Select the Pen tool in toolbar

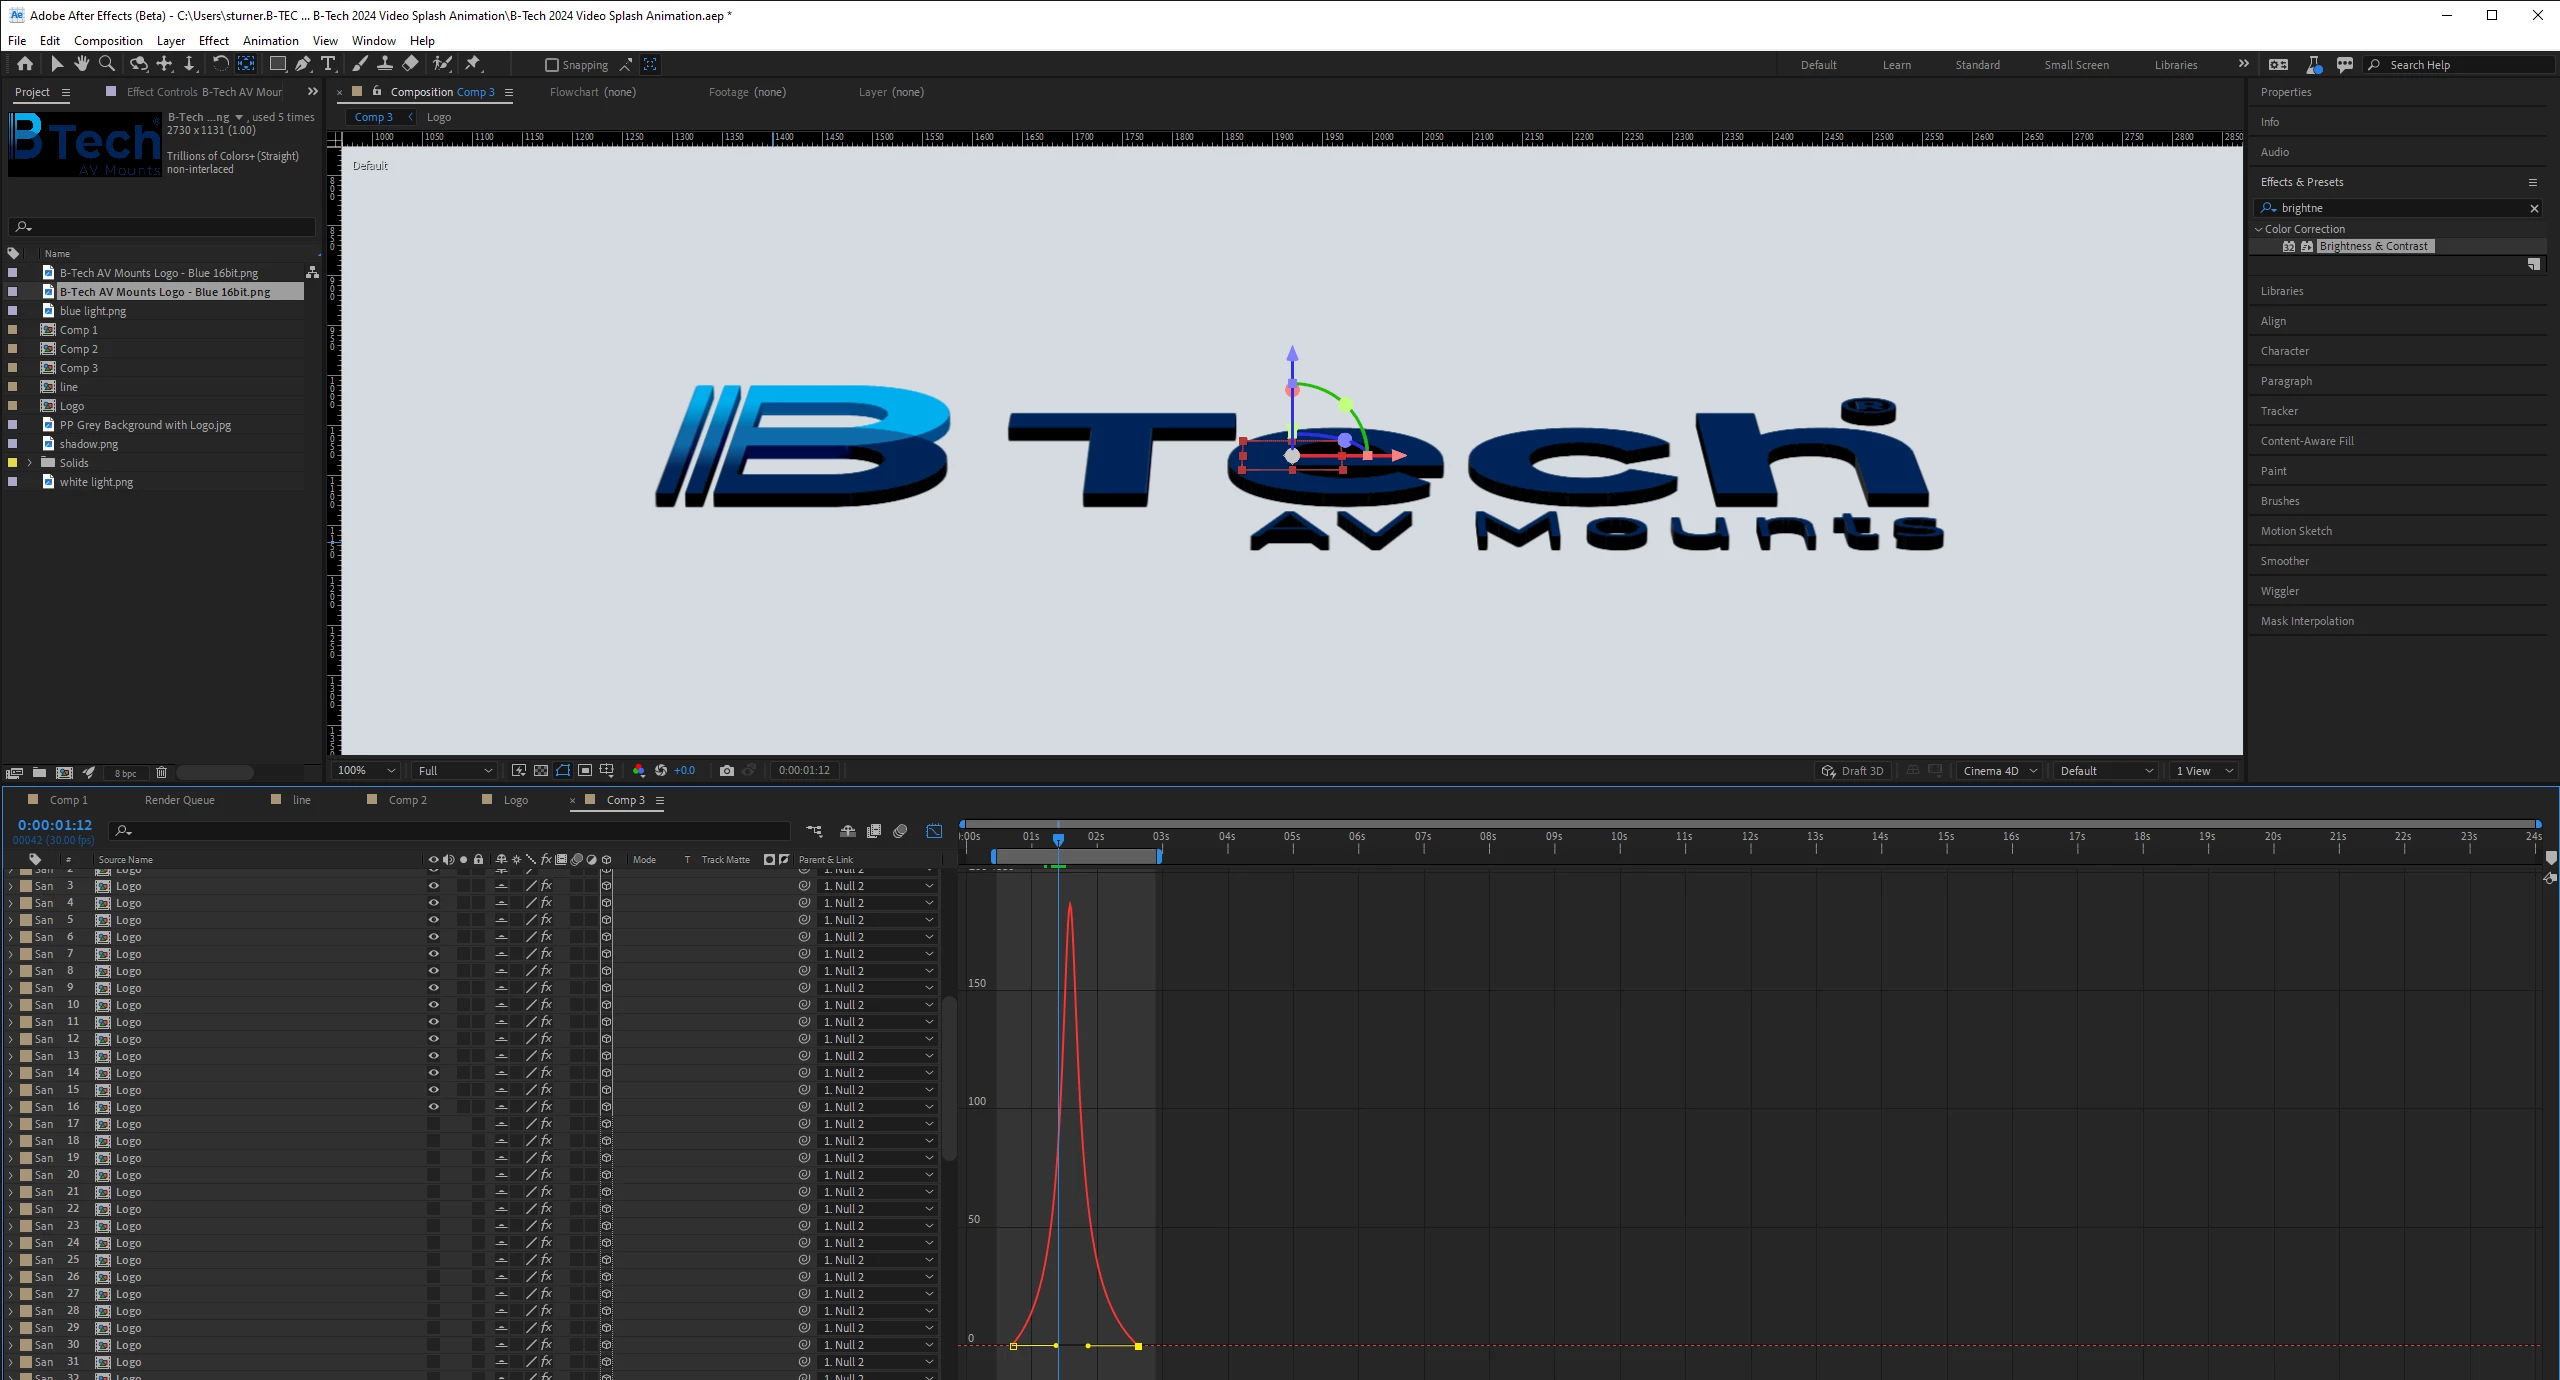[x=302, y=64]
